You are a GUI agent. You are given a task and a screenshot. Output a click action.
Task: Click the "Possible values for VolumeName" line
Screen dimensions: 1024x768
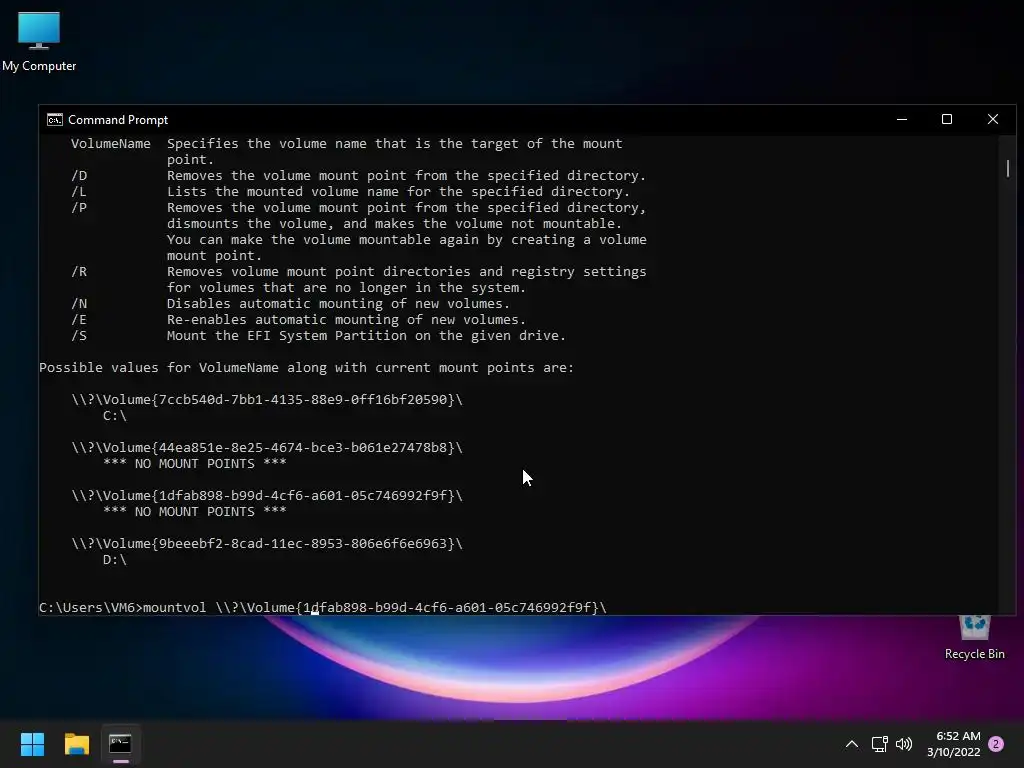(306, 368)
